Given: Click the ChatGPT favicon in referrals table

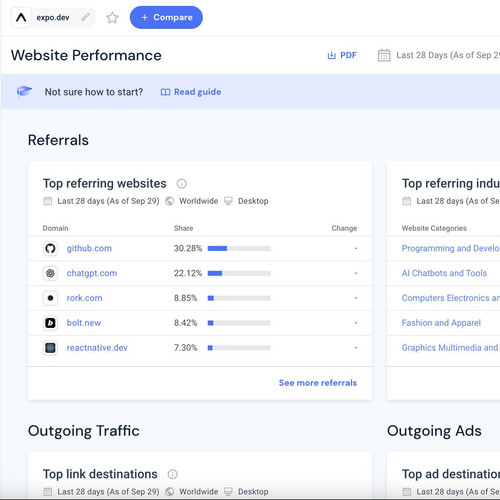Looking at the screenshot, I should pos(50,273).
